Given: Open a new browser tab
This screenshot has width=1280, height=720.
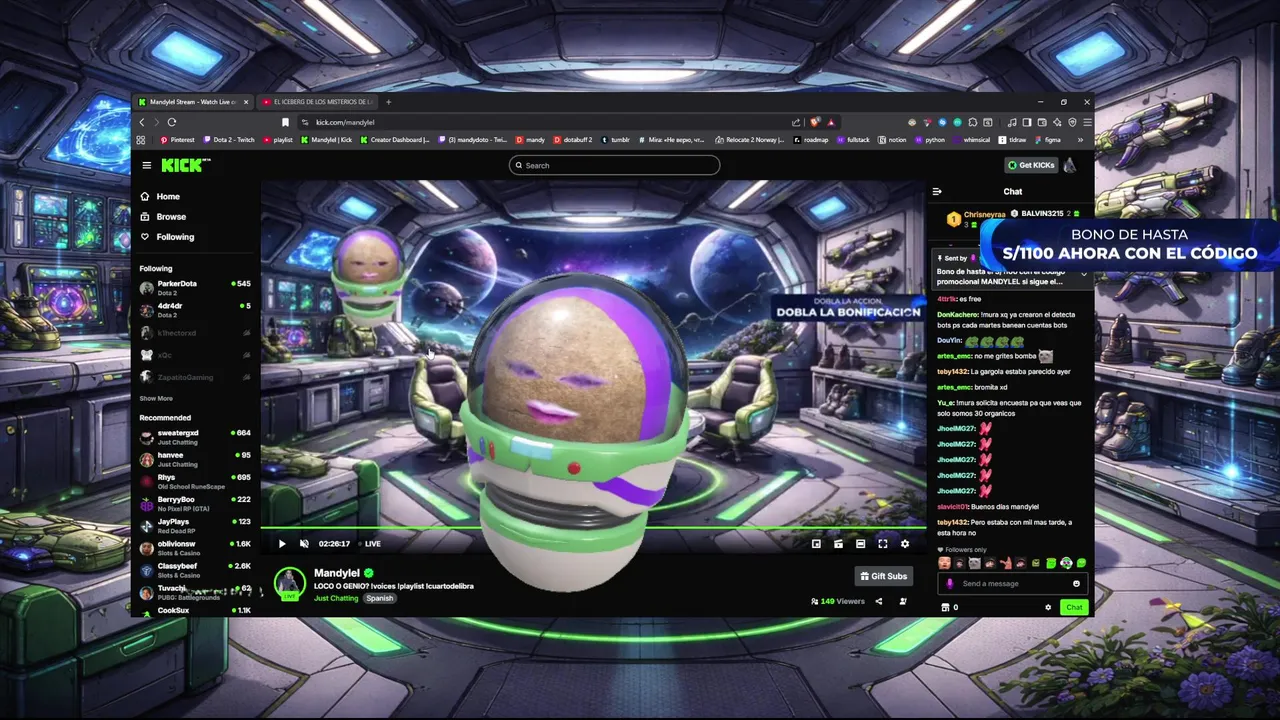Looking at the screenshot, I should (x=389, y=102).
